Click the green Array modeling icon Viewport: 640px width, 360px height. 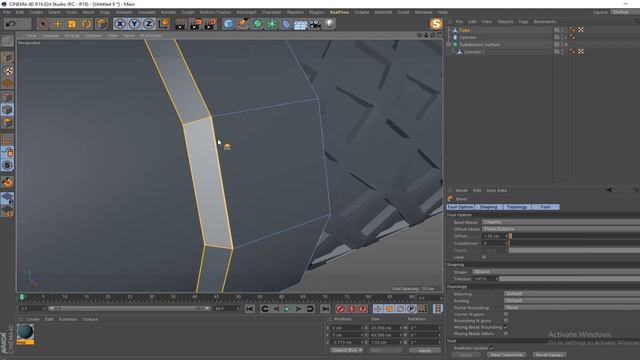(272, 24)
